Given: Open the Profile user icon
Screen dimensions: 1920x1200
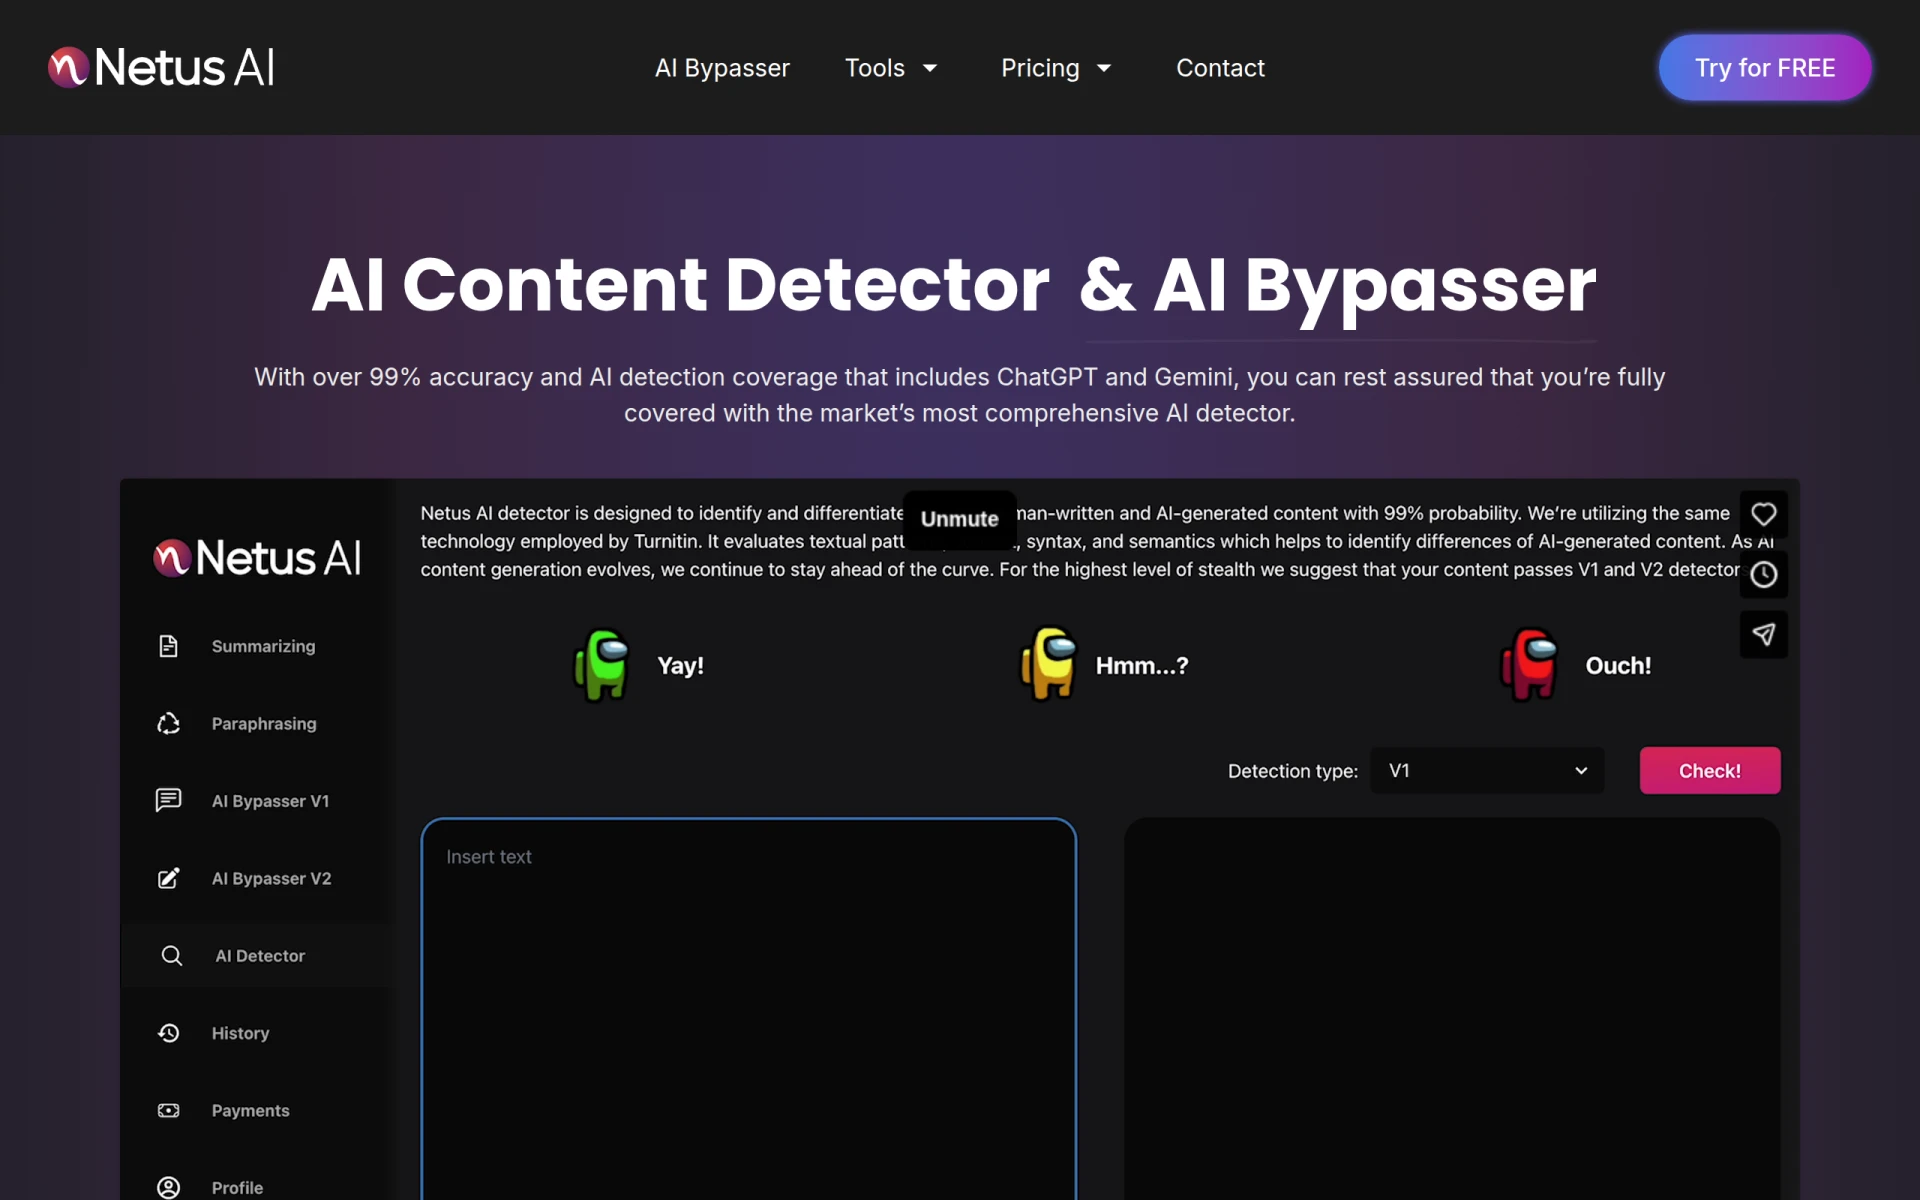Looking at the screenshot, I should [168, 1187].
